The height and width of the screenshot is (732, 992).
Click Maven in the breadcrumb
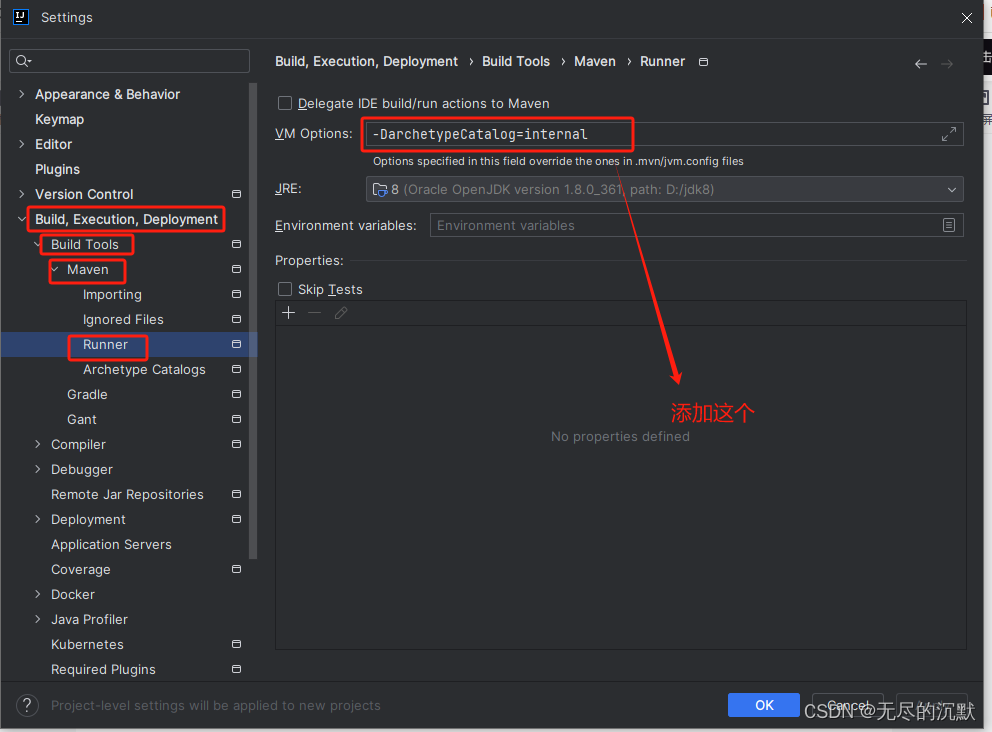tap(595, 61)
